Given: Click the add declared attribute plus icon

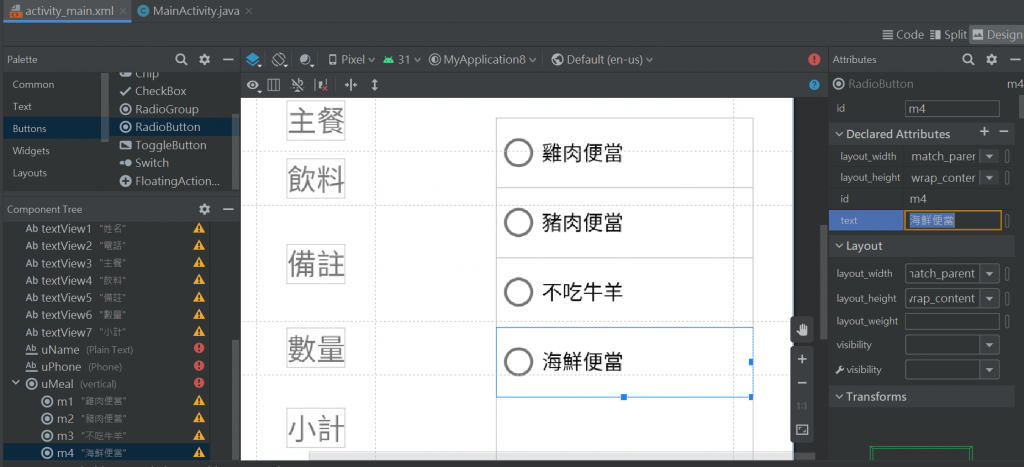Looking at the screenshot, I should point(984,132).
